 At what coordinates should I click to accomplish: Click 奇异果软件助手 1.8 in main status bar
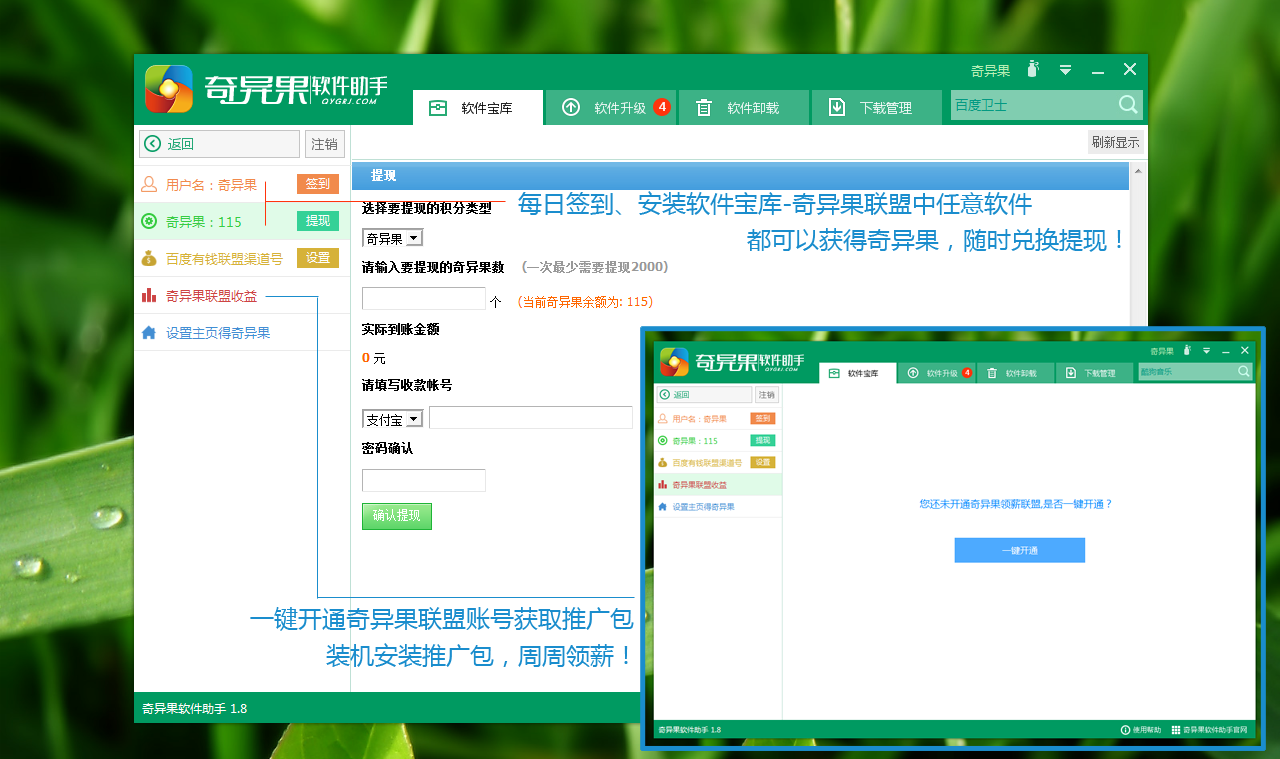tap(194, 709)
